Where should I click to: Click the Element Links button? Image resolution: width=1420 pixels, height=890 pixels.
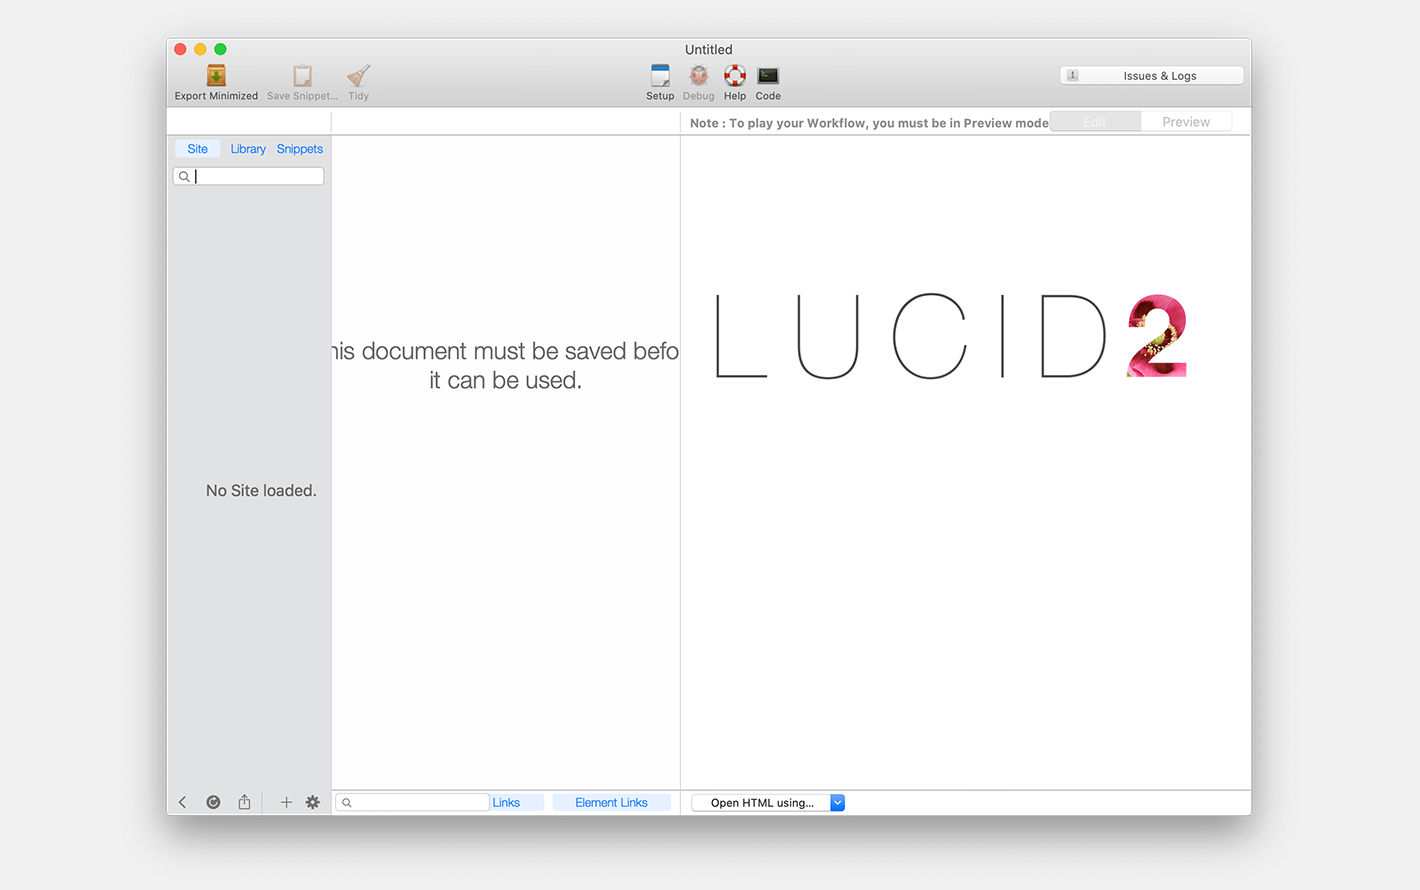pos(611,803)
